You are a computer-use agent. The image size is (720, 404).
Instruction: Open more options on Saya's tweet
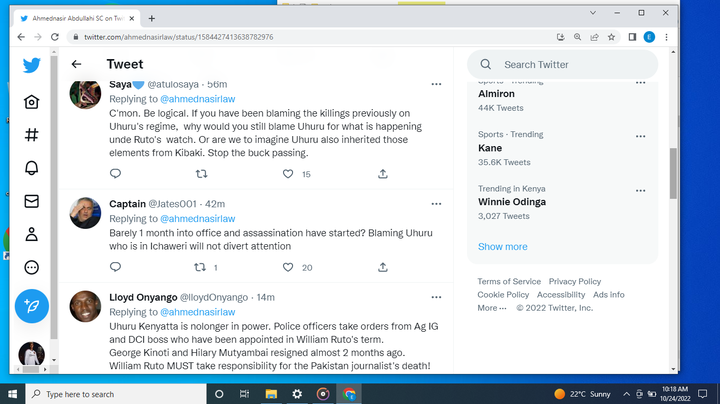coord(436,84)
